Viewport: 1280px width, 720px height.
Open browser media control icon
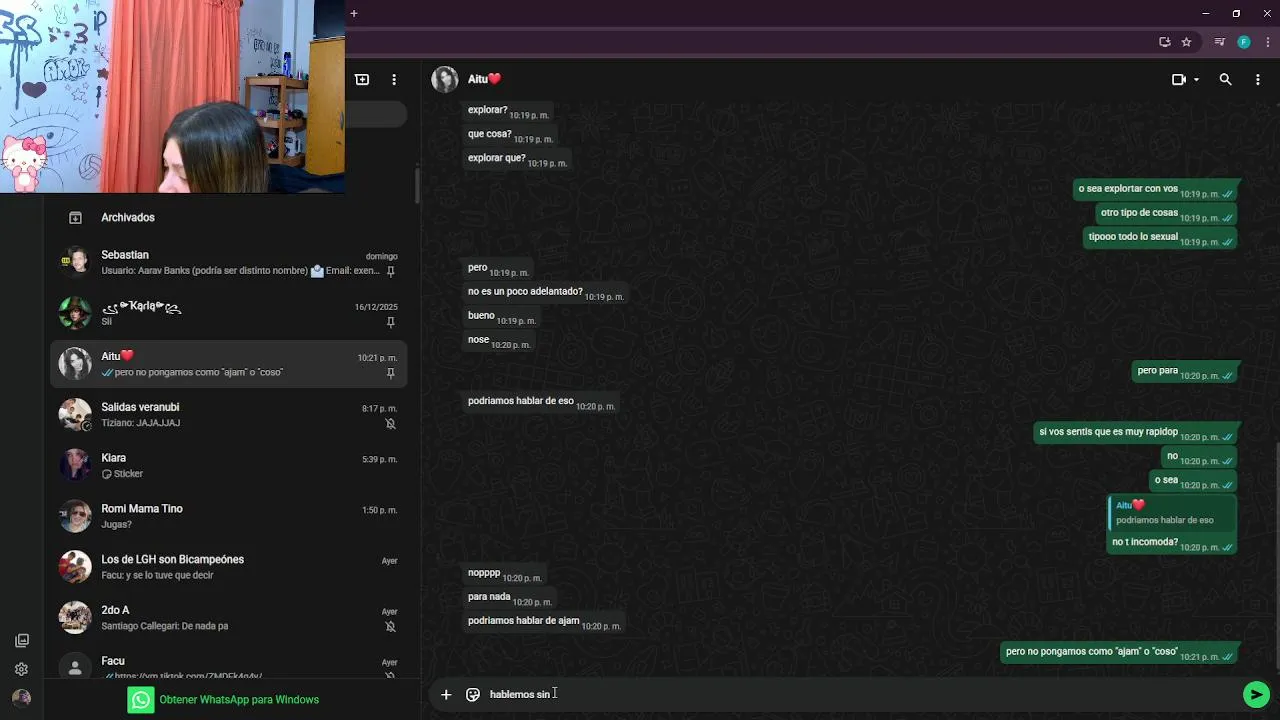(x=1219, y=42)
